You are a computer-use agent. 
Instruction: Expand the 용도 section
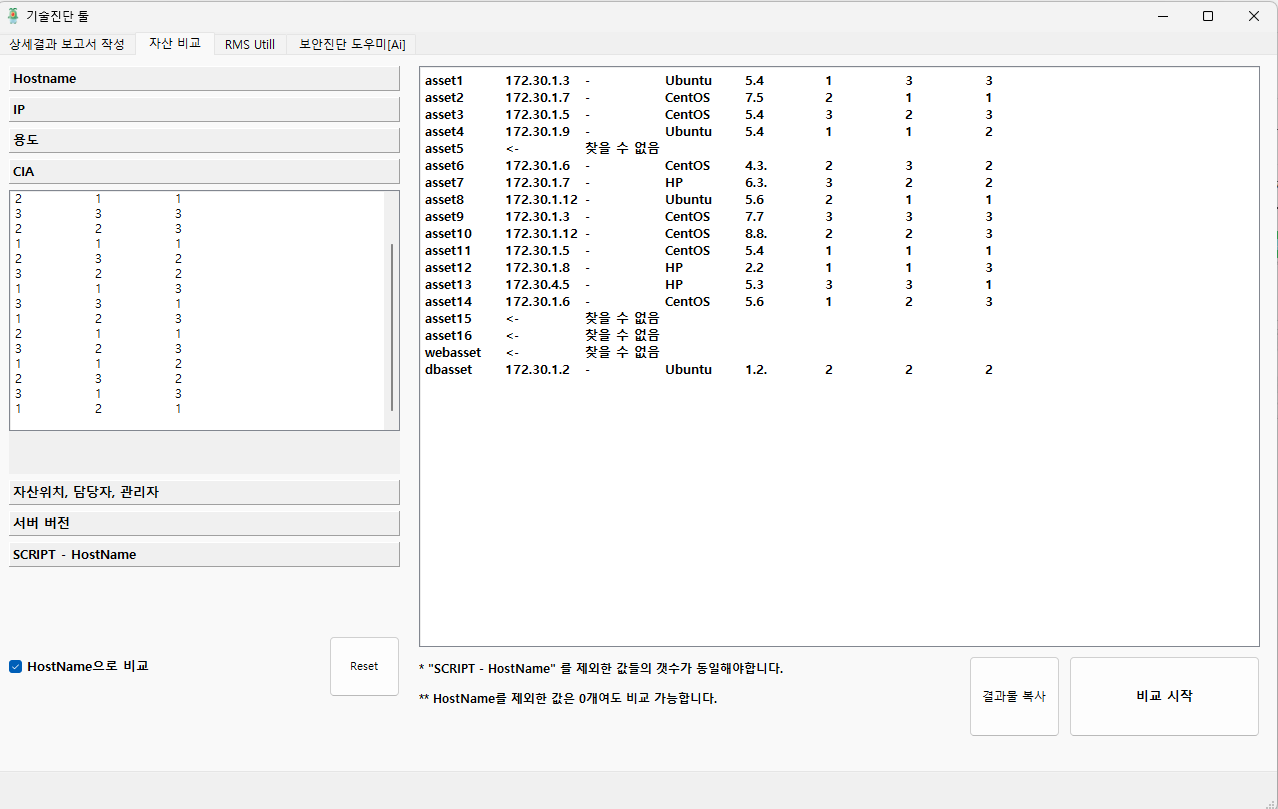pyautogui.click(x=204, y=140)
